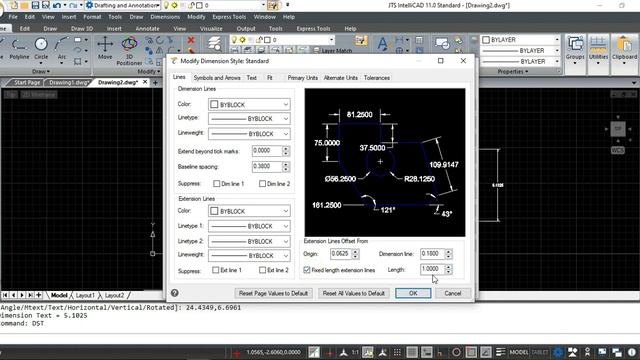Click the MODEL status bar toggle
The height and width of the screenshot is (360, 640).
point(519,352)
